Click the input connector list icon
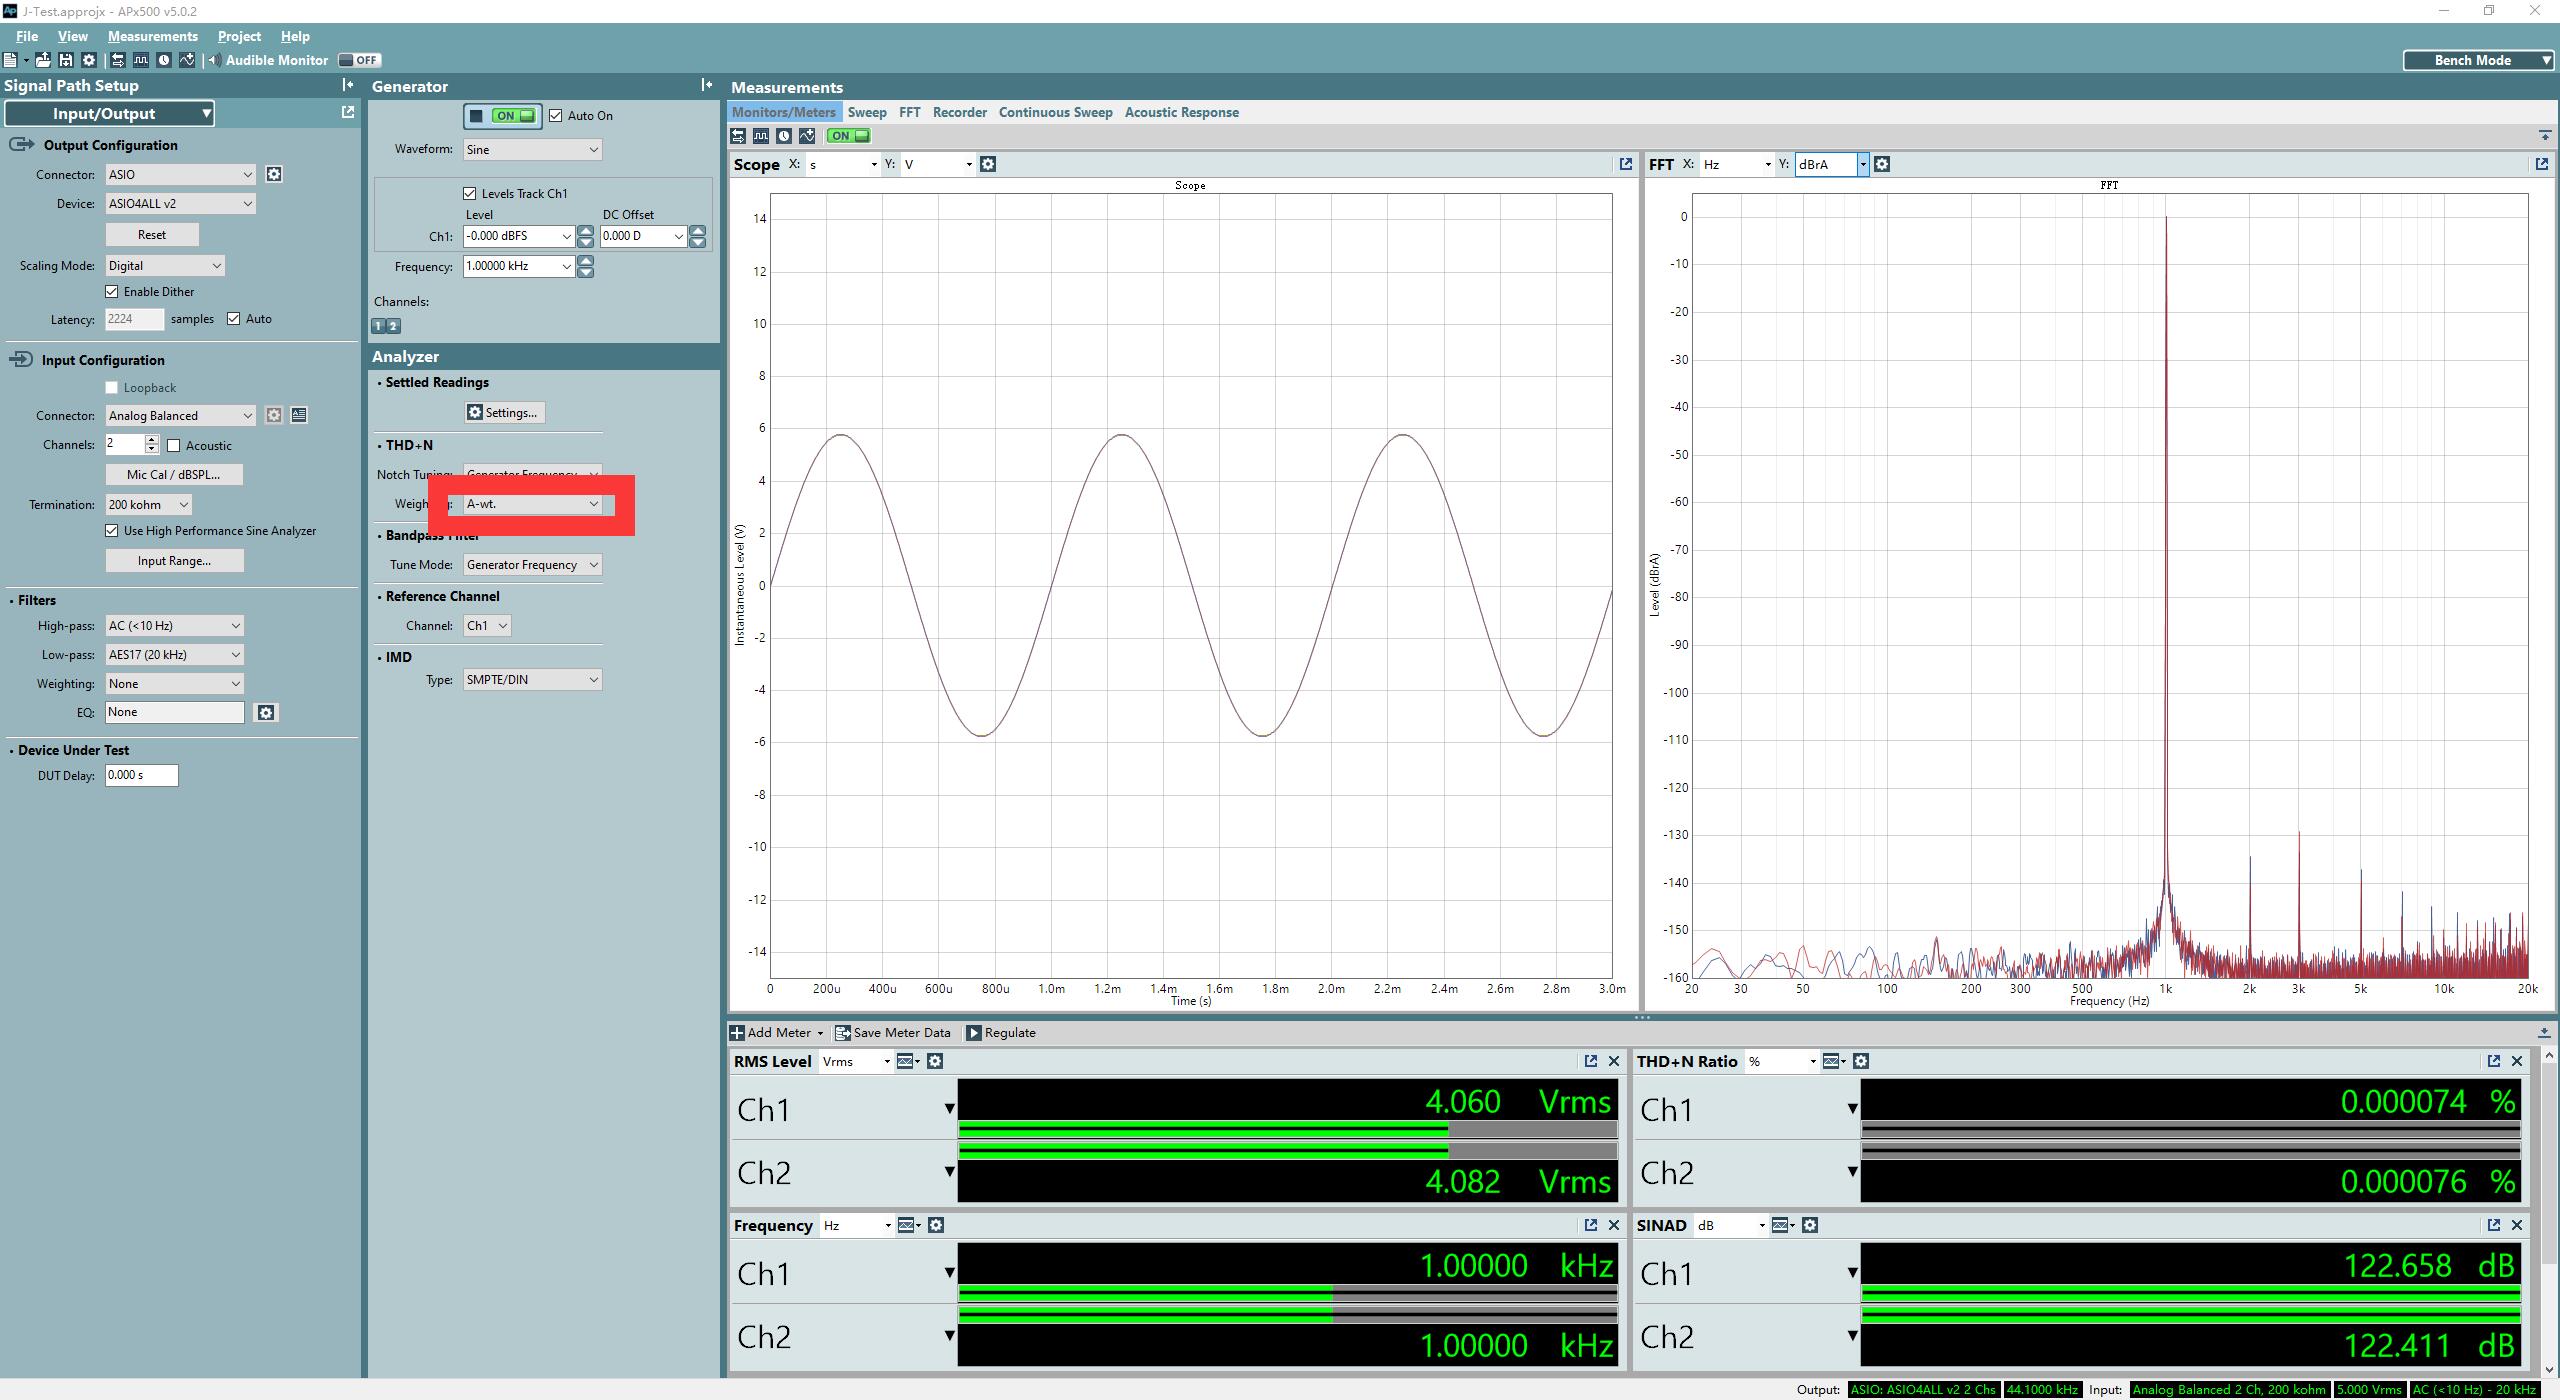The width and height of the screenshot is (2560, 1400). click(x=299, y=415)
